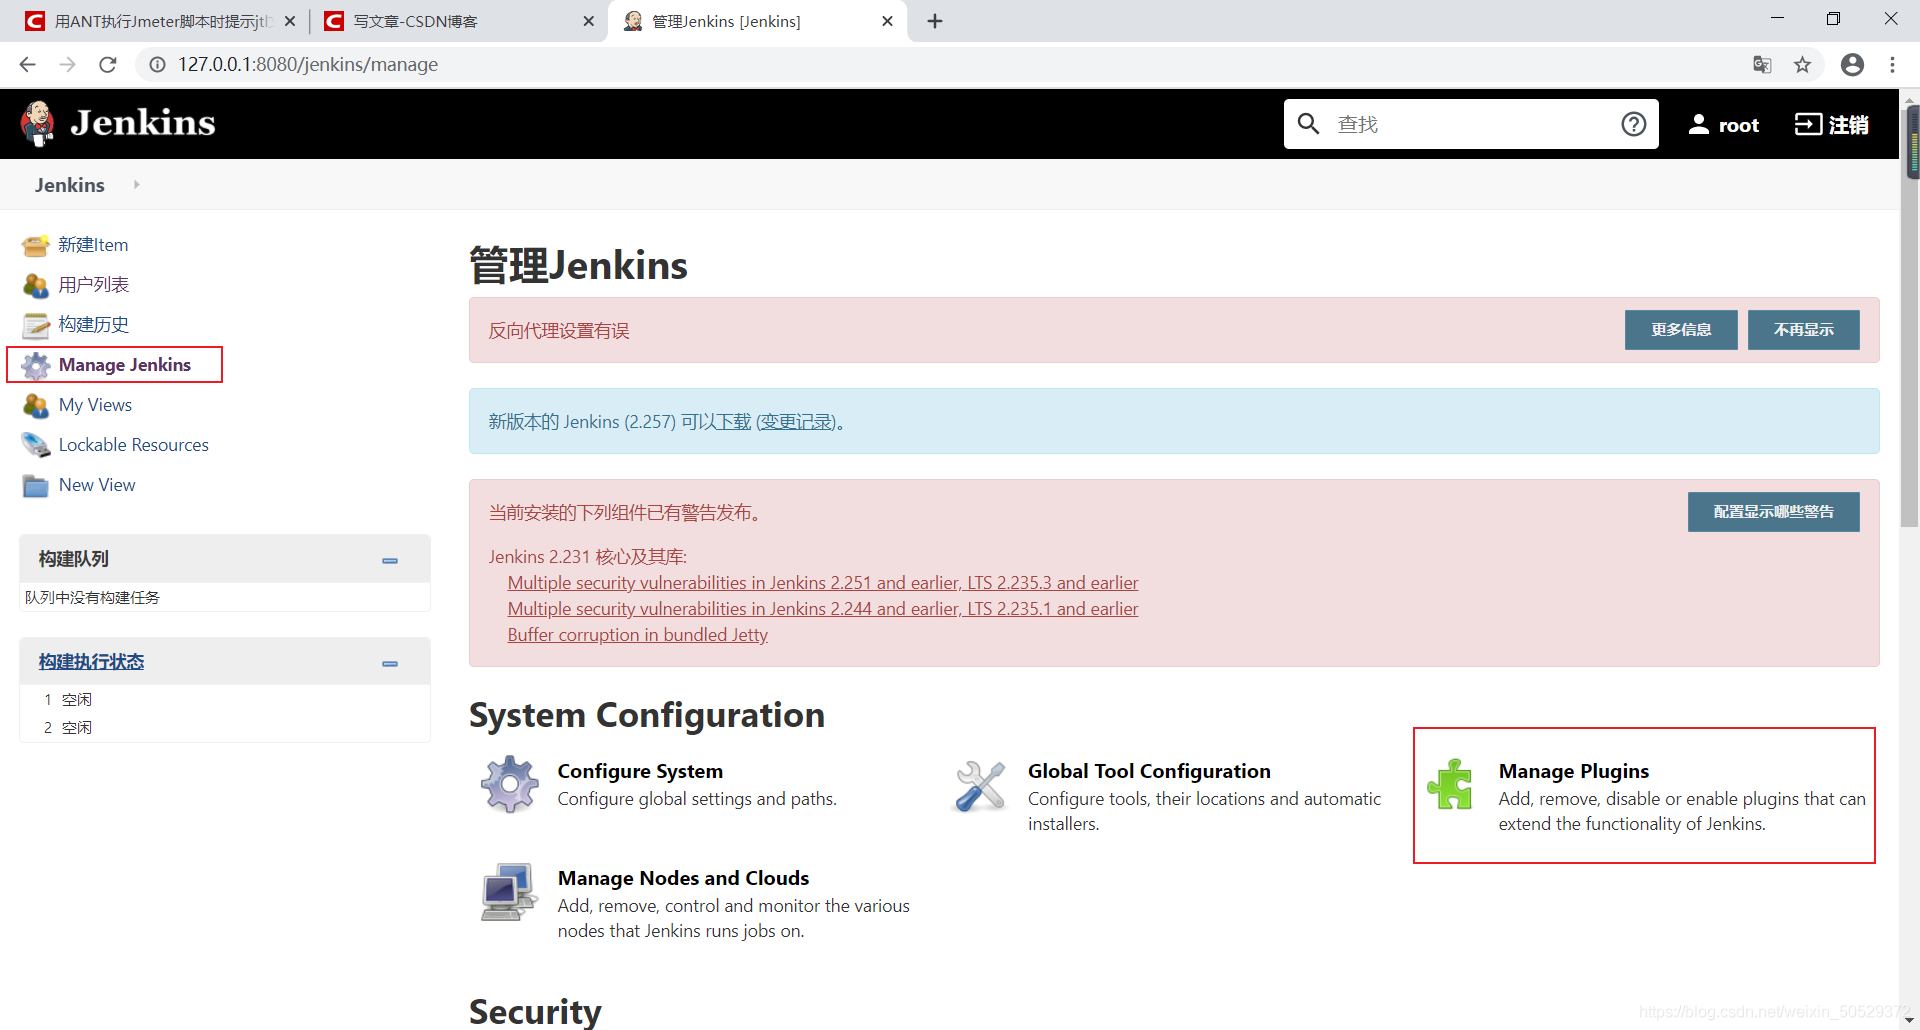The image size is (1920, 1030).
Task: Click the Global Tool Configuration tools icon
Action: (980, 785)
